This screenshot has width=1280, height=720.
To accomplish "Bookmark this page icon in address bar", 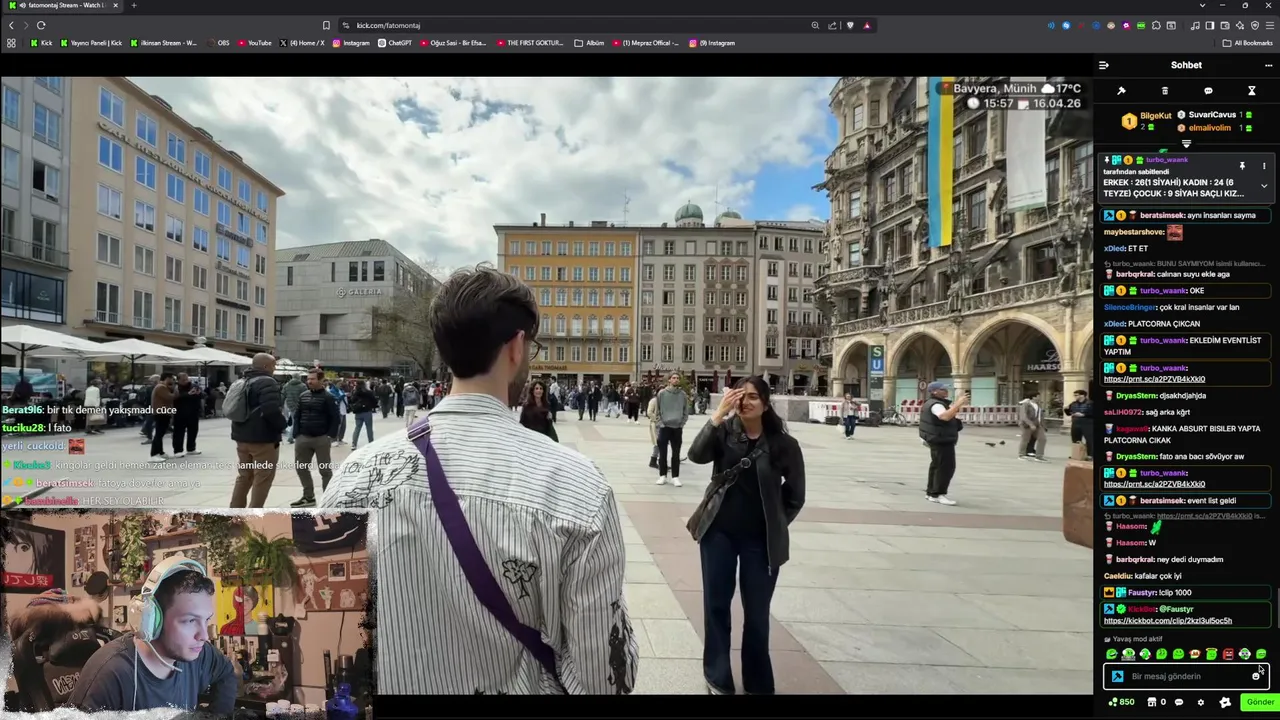I will point(326,25).
